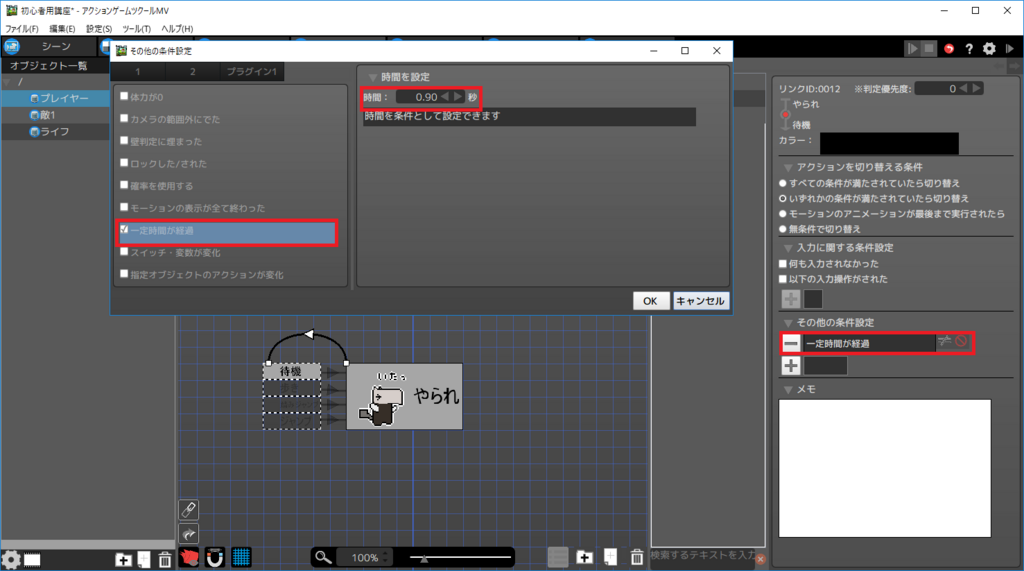The width and height of the screenshot is (1024, 571).
Task: Click the red shape icon below canvas
Action: coord(189,557)
